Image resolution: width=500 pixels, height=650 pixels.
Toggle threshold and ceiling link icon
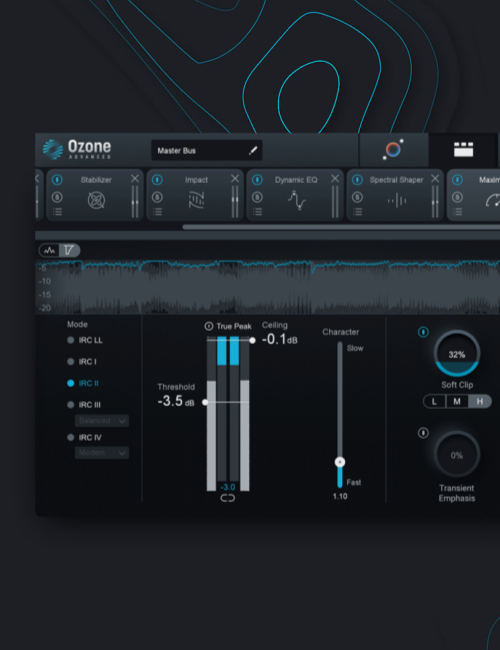228,498
